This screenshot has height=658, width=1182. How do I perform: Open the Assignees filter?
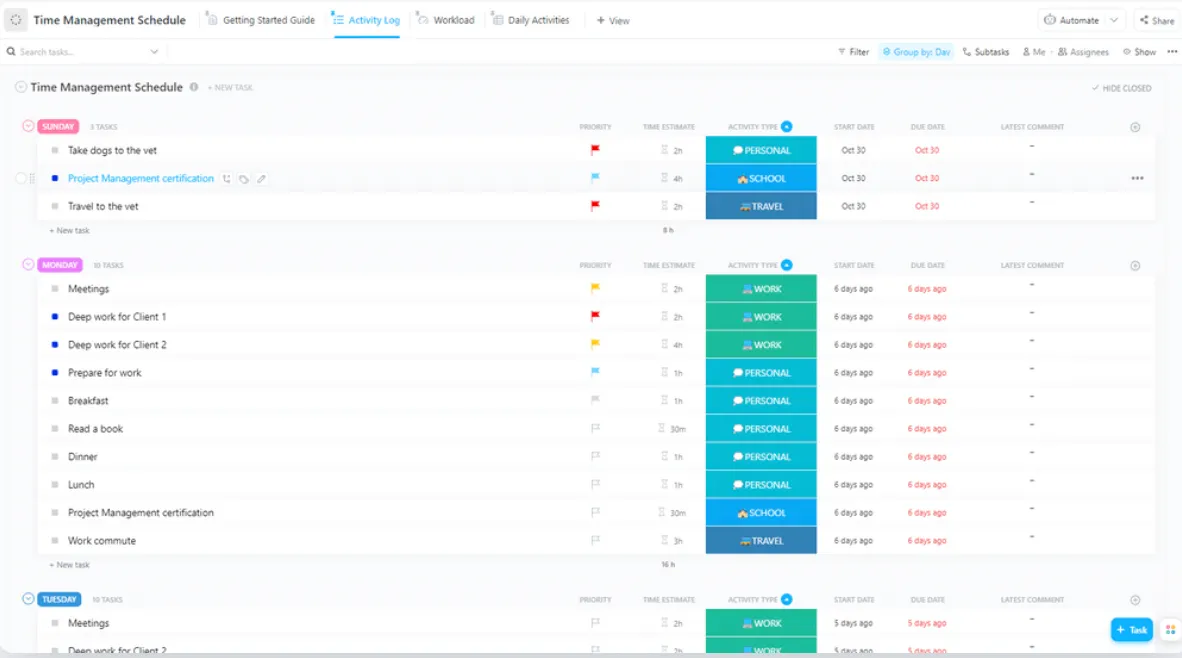pos(1083,52)
